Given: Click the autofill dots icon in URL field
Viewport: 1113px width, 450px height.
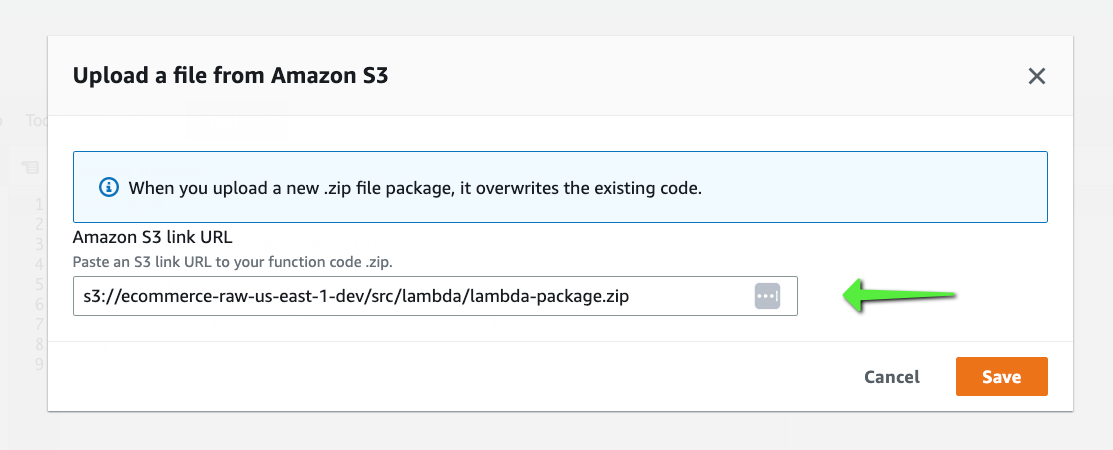Looking at the screenshot, I should (x=767, y=296).
